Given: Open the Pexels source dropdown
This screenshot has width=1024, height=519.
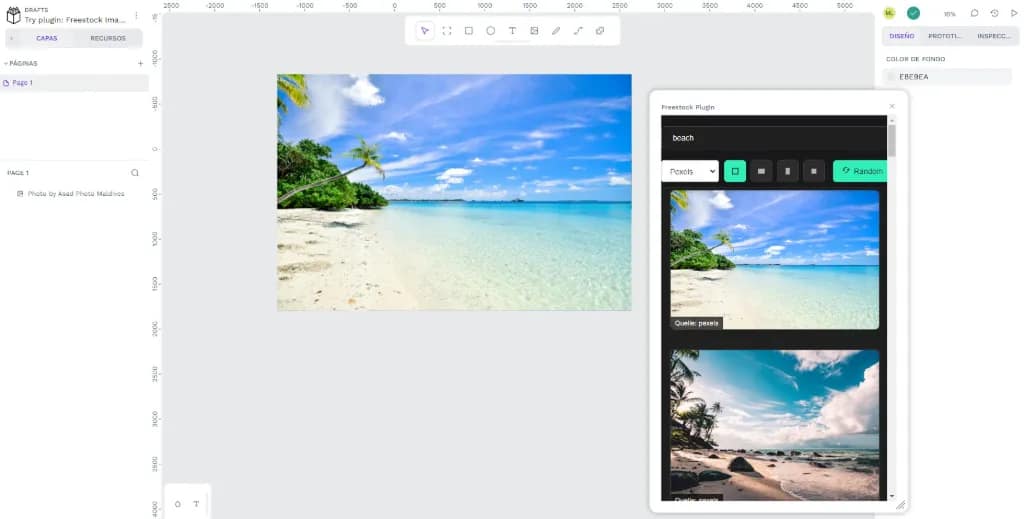Looking at the screenshot, I should coord(690,171).
